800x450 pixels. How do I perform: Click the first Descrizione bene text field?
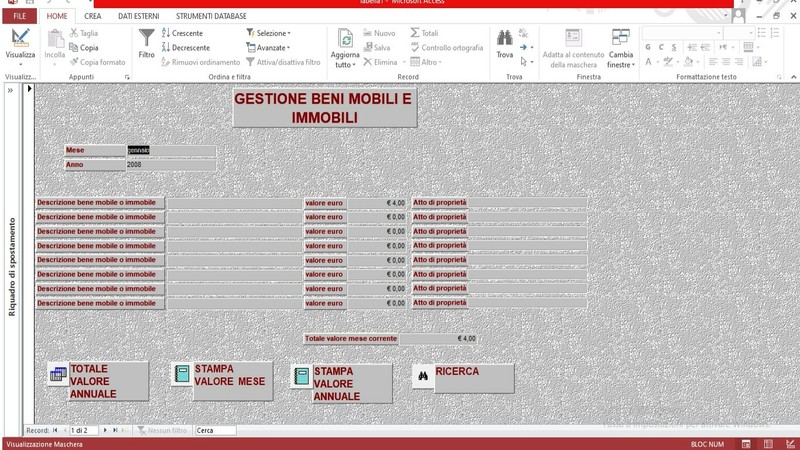coord(235,203)
